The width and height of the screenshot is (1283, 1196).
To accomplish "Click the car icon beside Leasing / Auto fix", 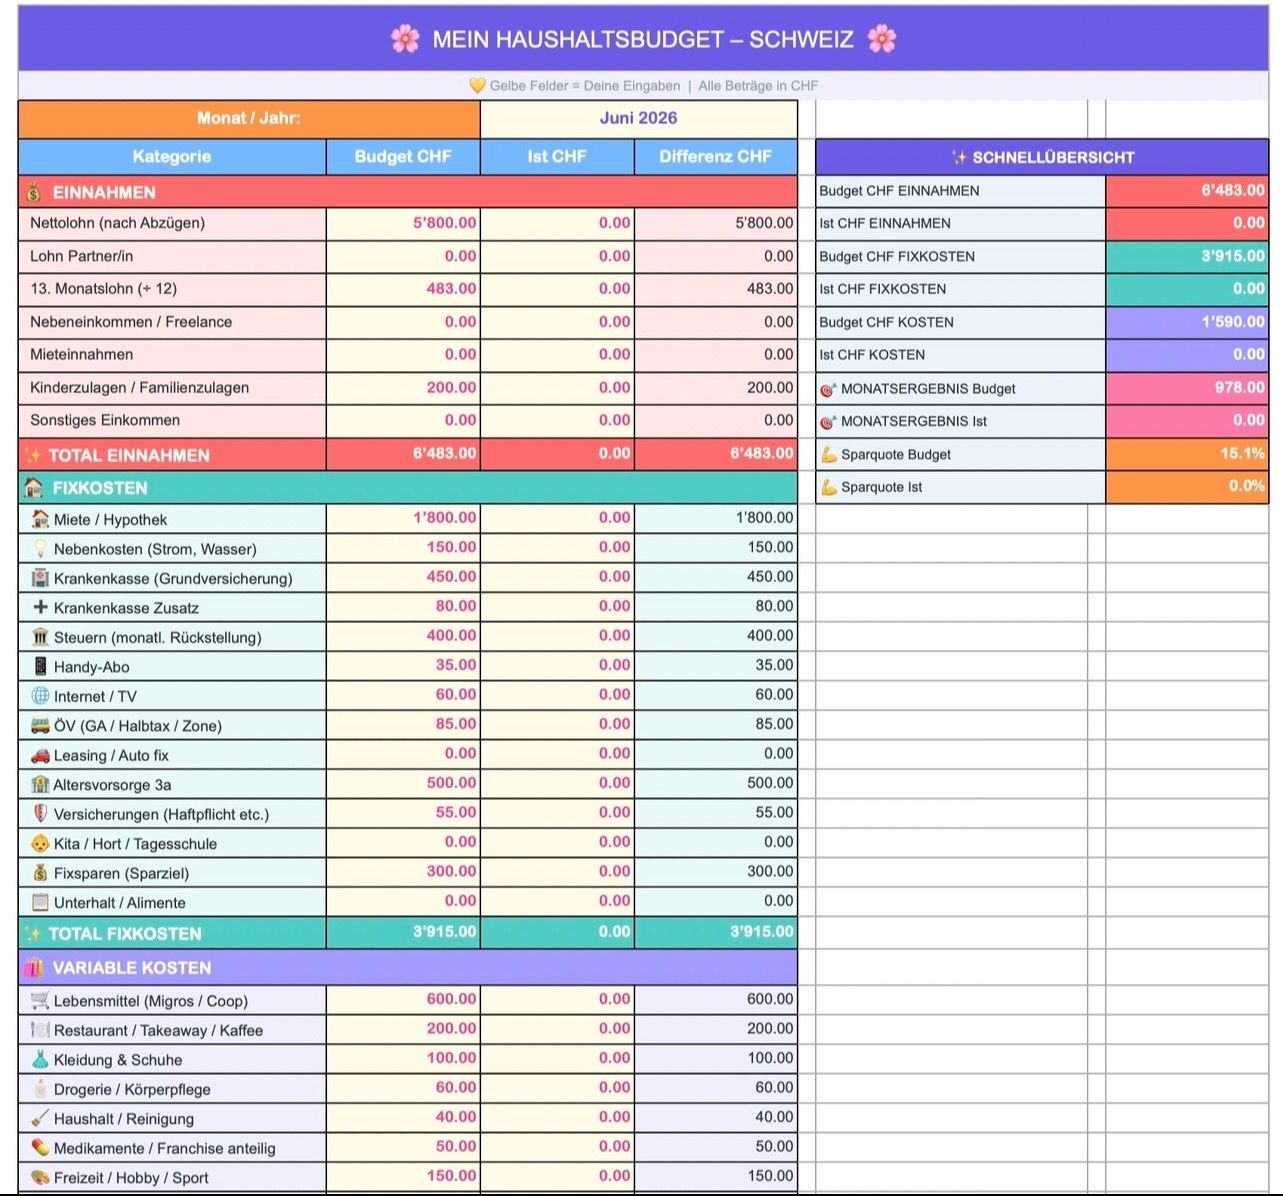I will coord(40,755).
